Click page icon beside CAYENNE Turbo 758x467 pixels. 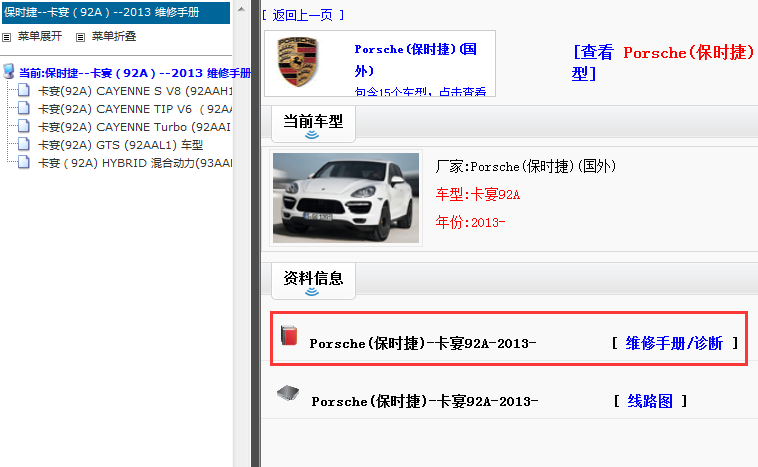[x=24, y=126]
